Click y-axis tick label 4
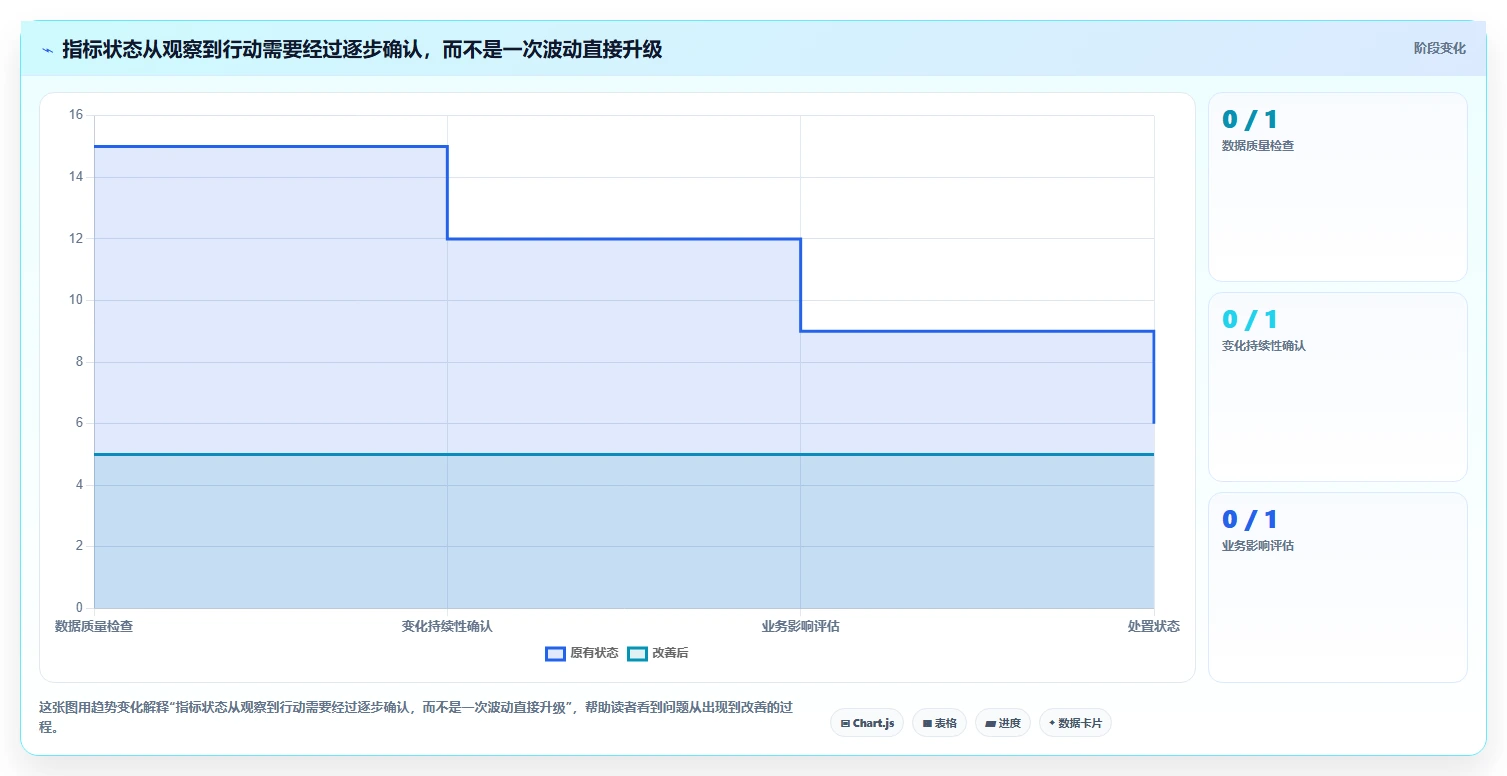 pyautogui.click(x=79, y=485)
